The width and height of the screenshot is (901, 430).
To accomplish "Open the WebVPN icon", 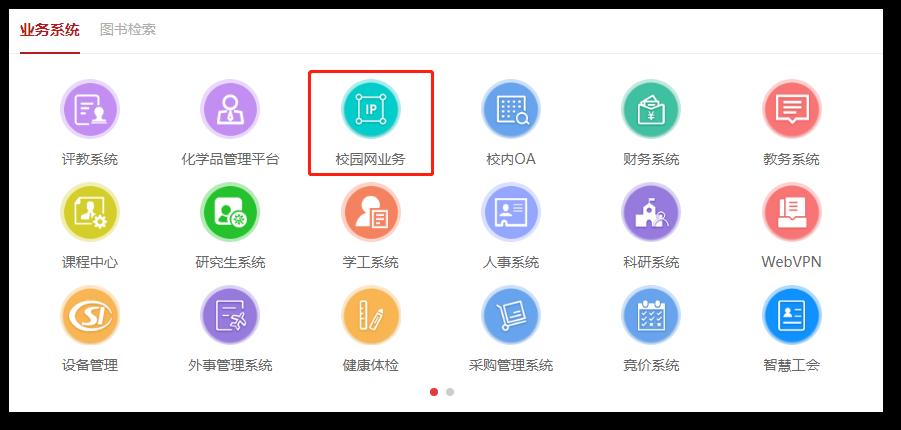I will point(791,212).
